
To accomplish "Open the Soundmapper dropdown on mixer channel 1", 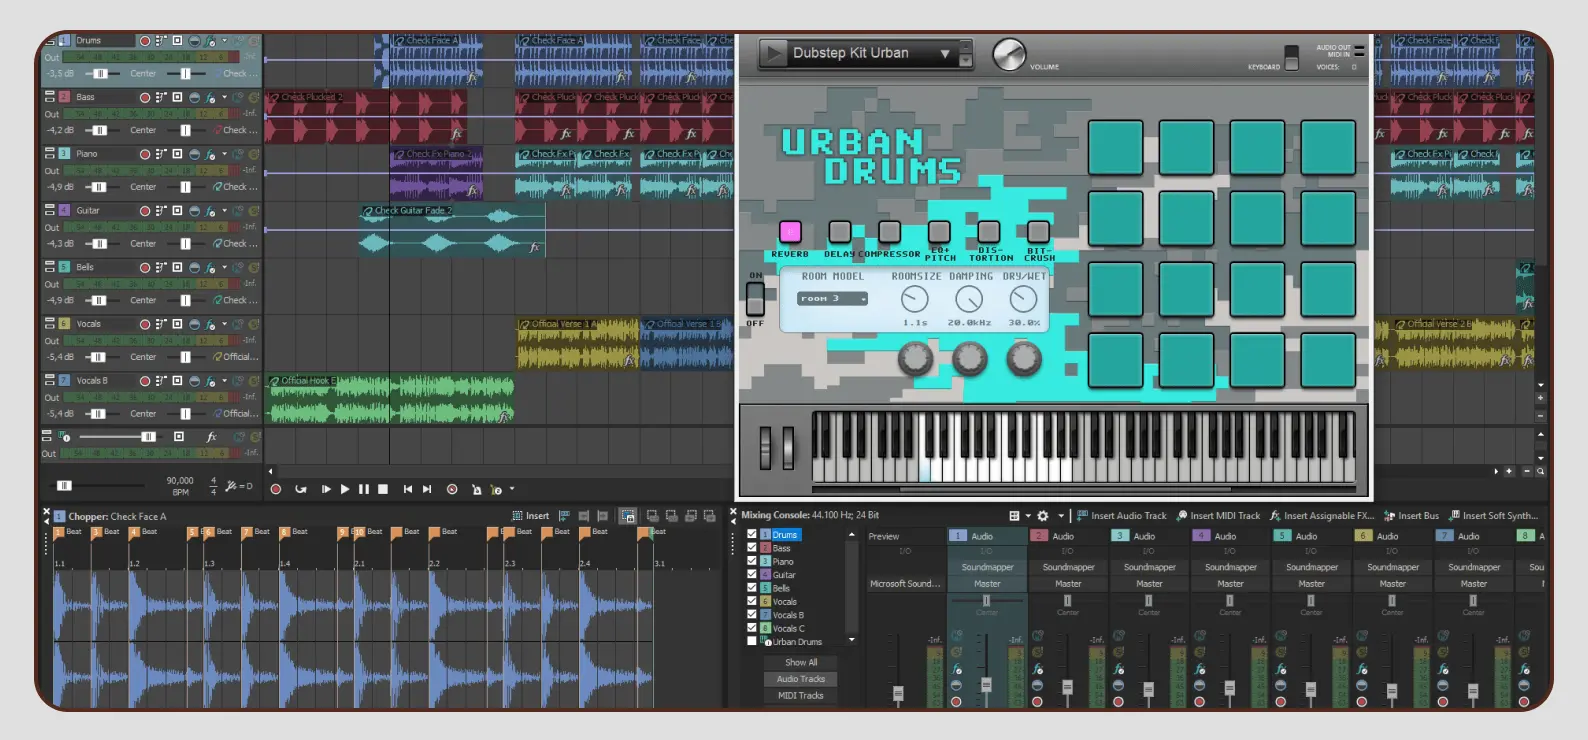I will (x=987, y=567).
